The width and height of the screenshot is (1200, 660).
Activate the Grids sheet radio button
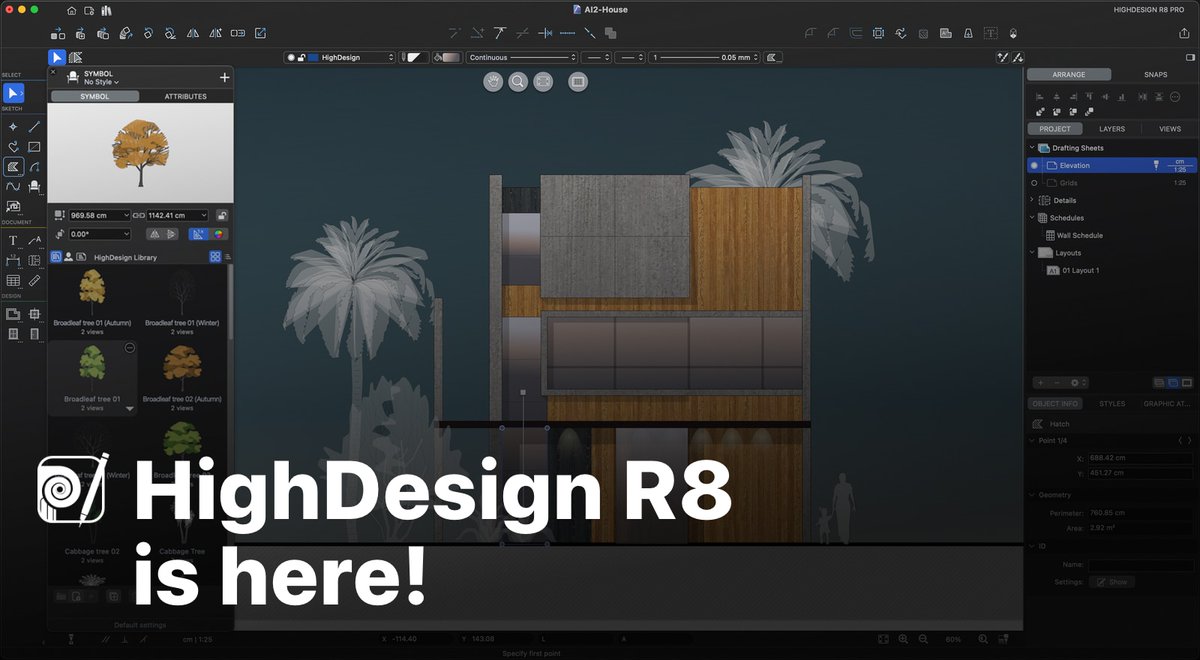click(x=1034, y=183)
